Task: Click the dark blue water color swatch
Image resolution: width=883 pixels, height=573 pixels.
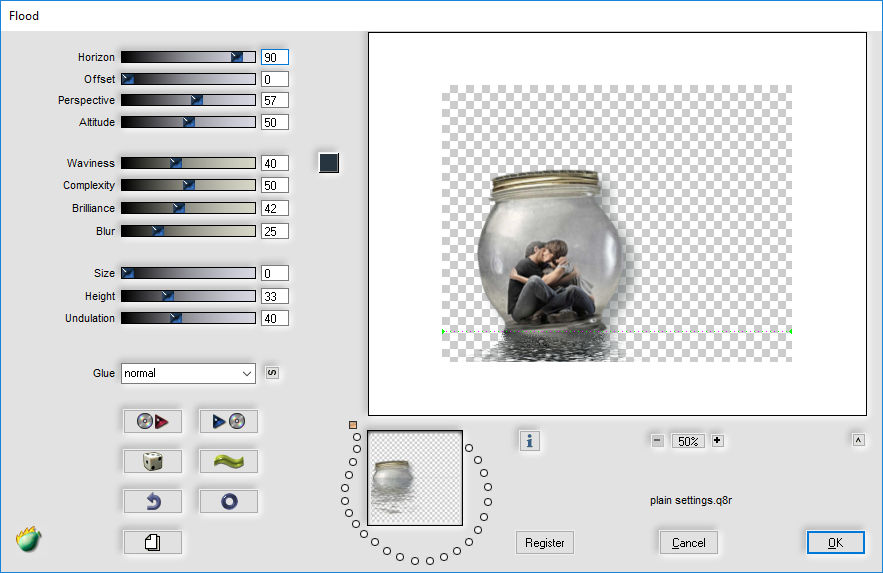Action: coord(329,163)
